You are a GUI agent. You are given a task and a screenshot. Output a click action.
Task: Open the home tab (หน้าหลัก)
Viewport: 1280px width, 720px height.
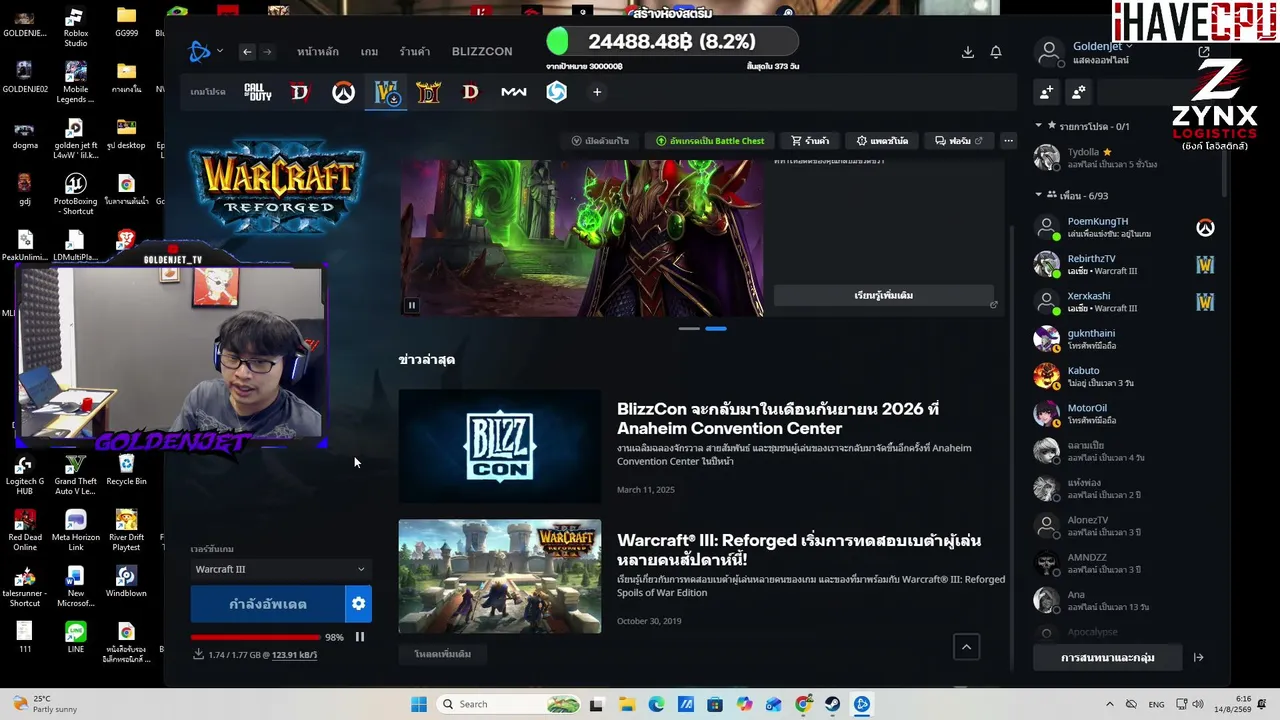pyautogui.click(x=318, y=52)
